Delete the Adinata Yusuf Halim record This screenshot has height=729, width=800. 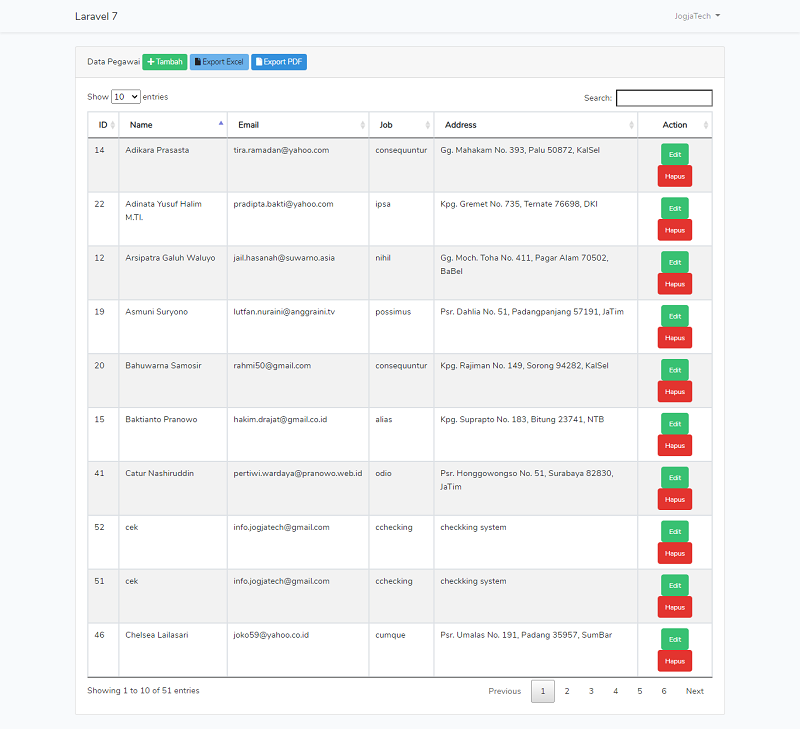click(x=675, y=230)
